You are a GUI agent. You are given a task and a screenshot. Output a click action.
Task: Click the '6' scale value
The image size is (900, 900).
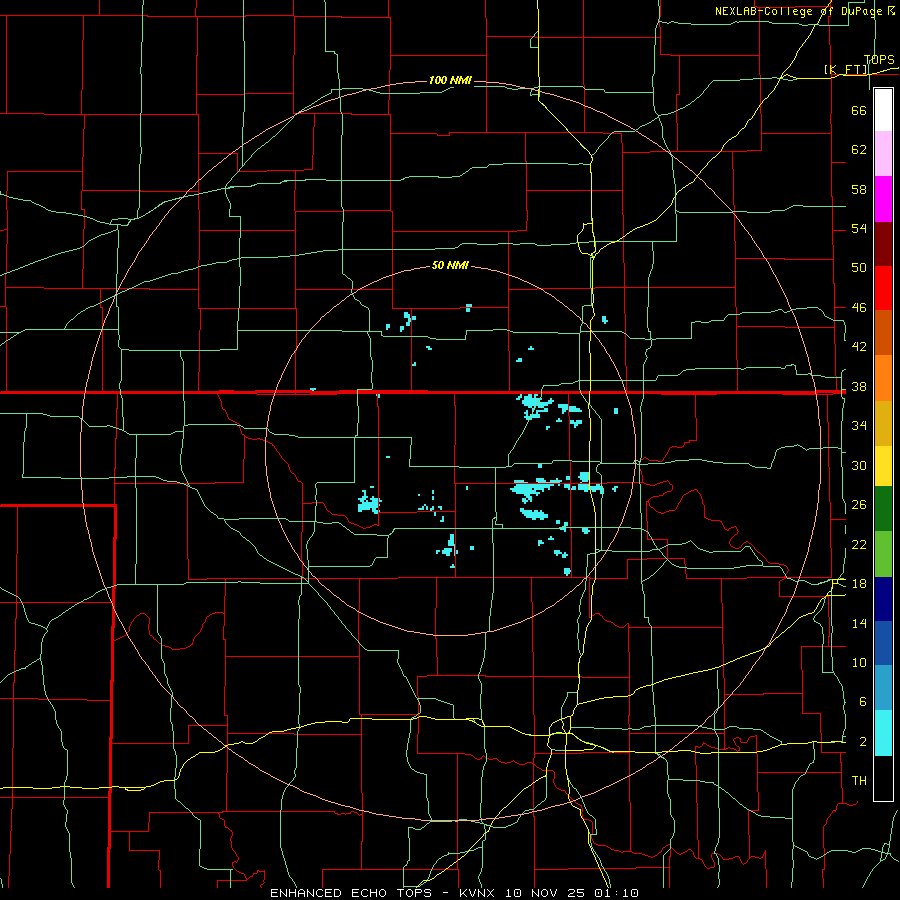(863, 701)
